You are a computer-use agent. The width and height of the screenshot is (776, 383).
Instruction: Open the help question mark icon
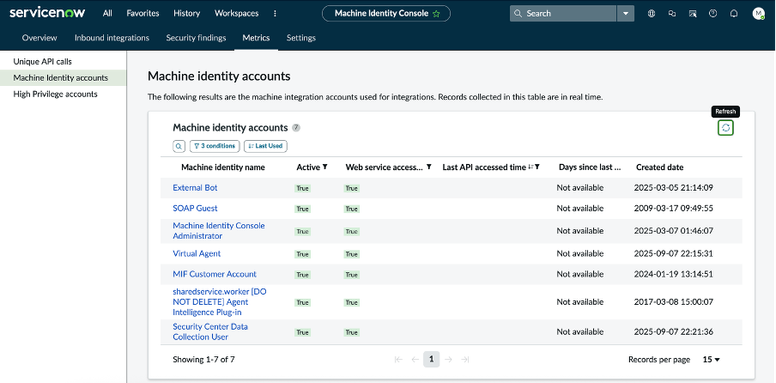click(713, 14)
